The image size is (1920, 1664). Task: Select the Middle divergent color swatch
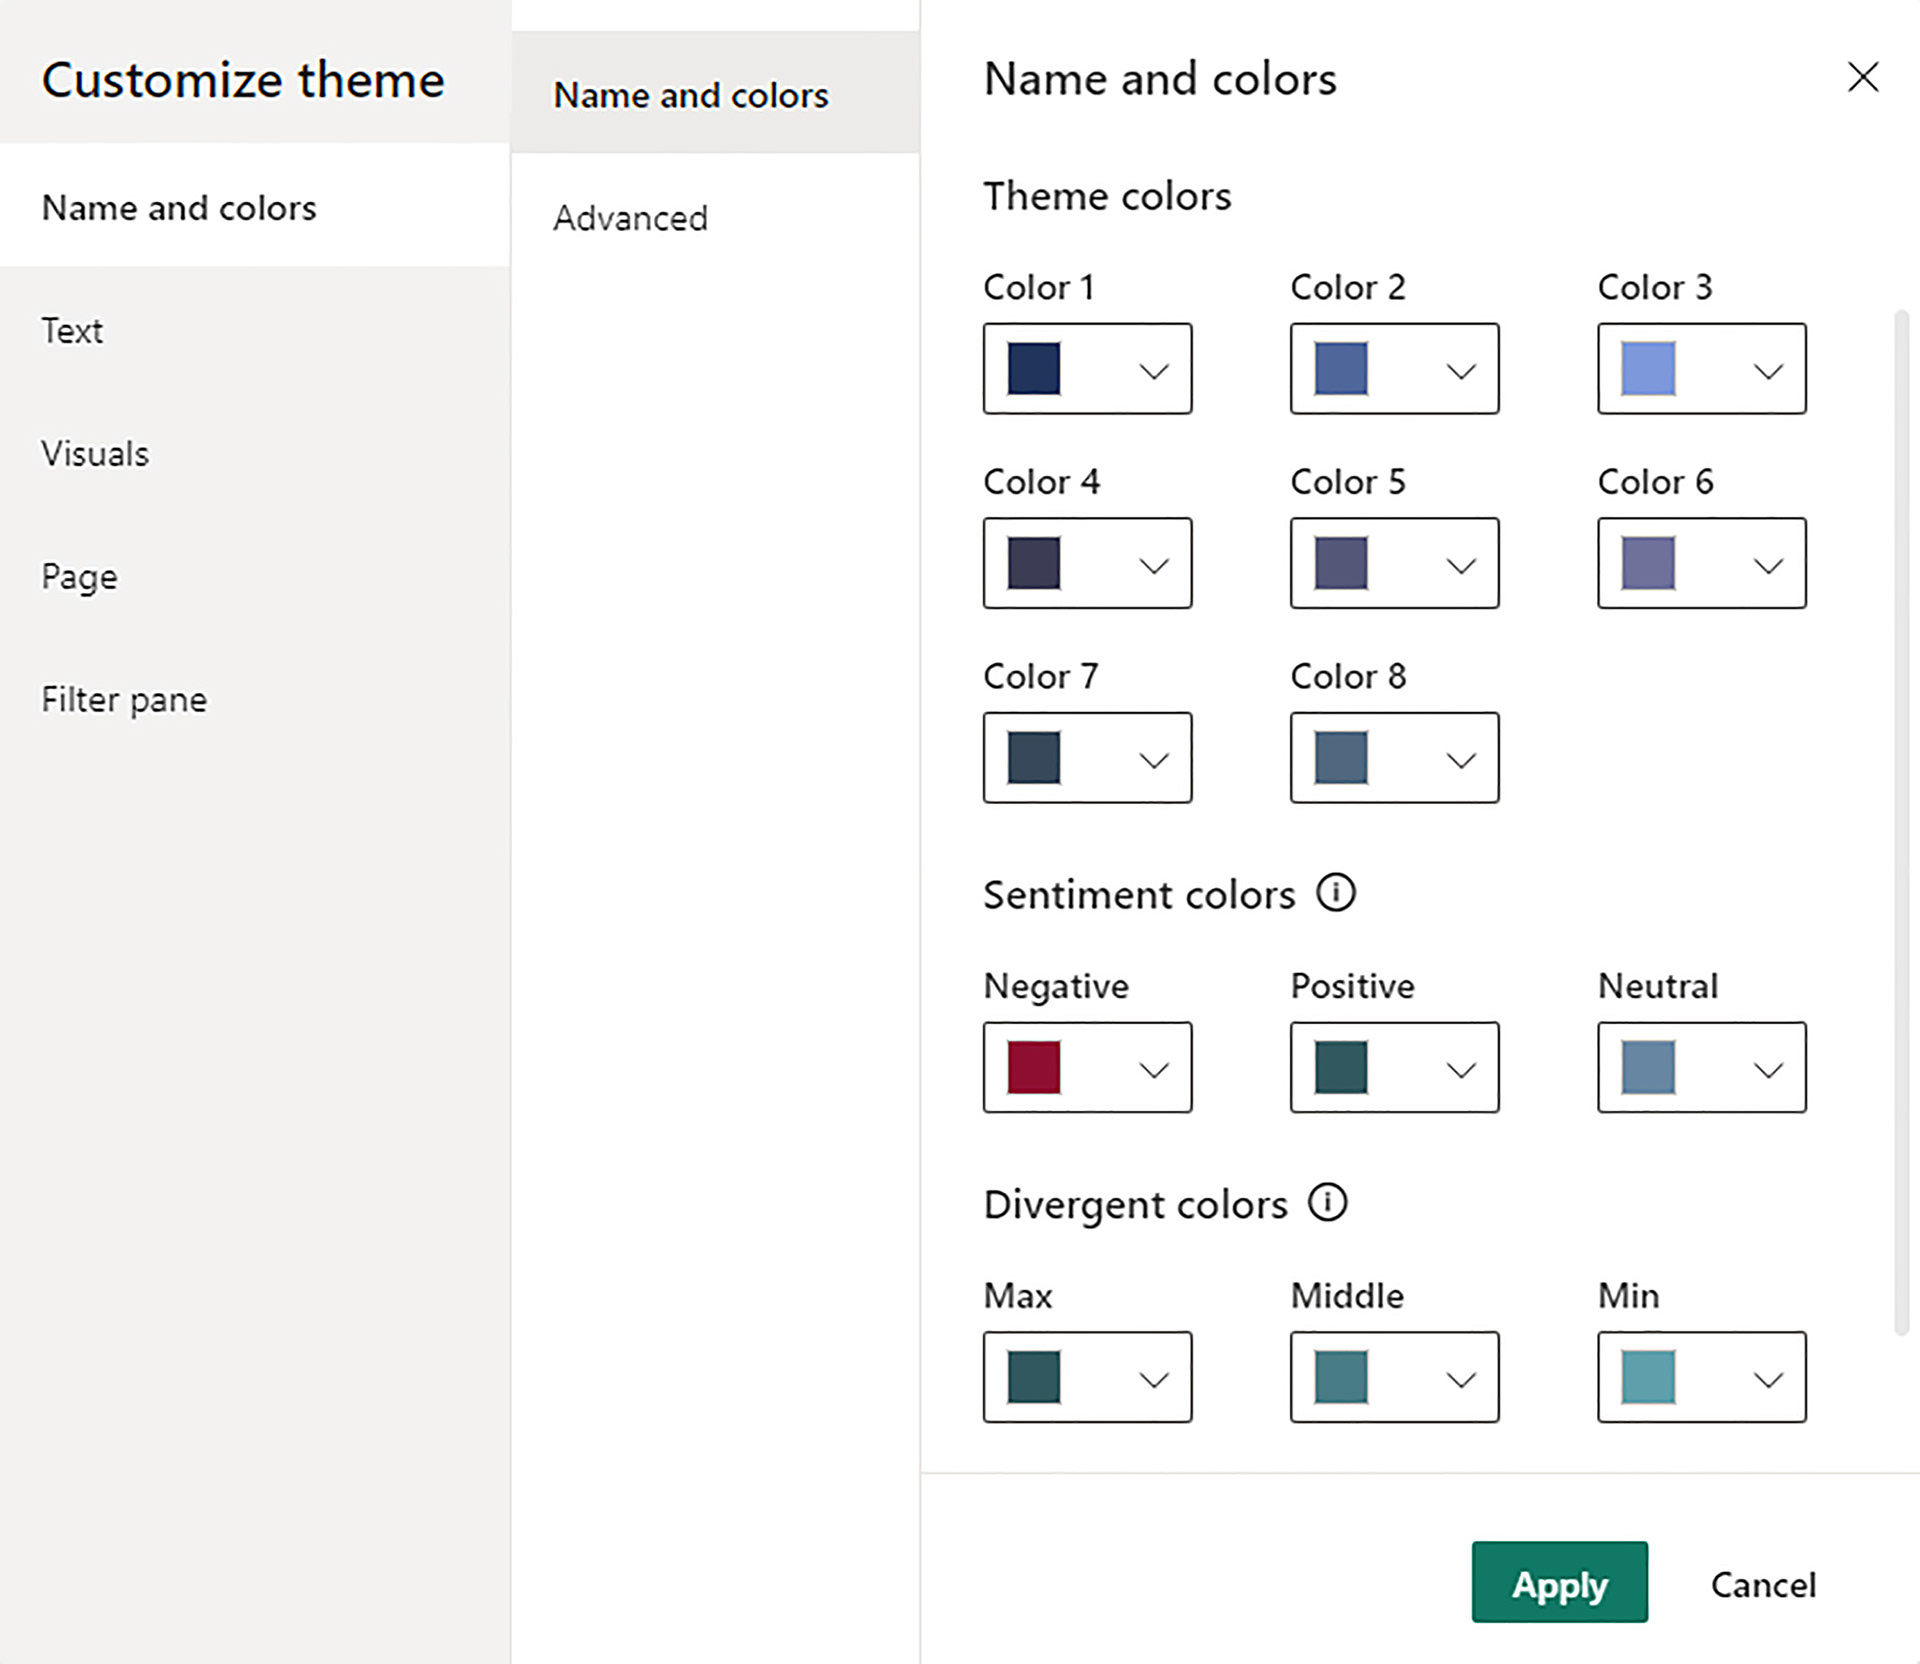pos(1341,1377)
